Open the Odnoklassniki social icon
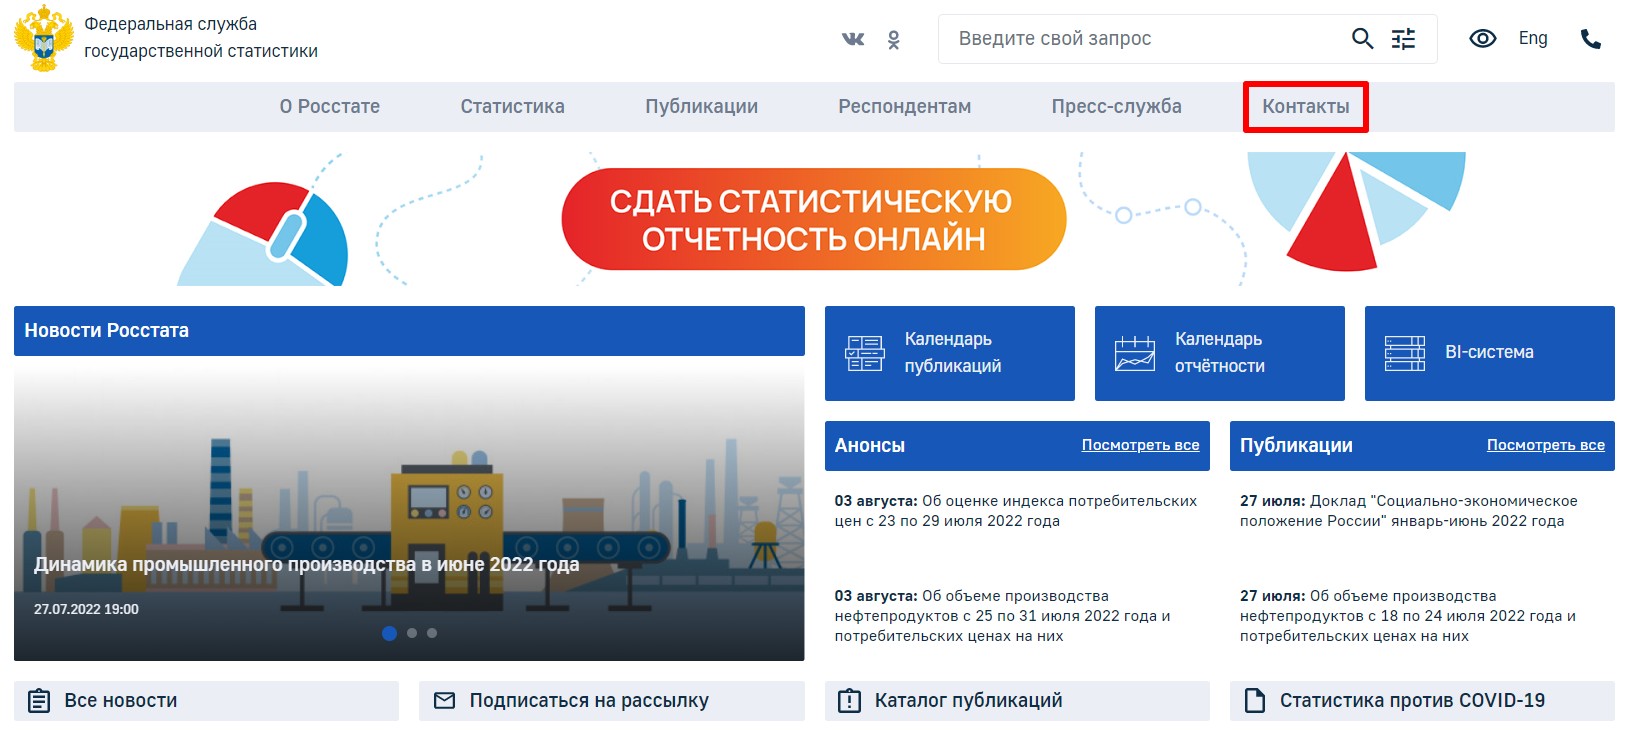The height and width of the screenshot is (732, 1627). pos(894,40)
